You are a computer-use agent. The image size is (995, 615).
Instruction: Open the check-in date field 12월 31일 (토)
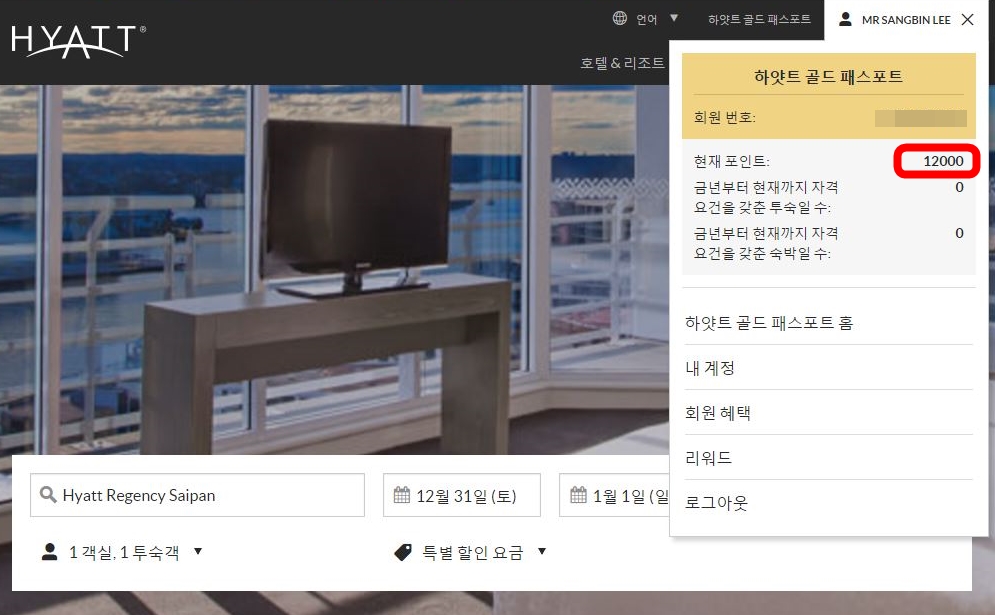pyautogui.click(x=461, y=495)
